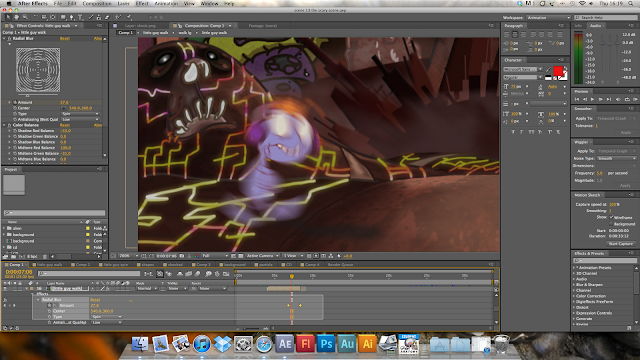
Task: Click the Brainstorm icon in timeline
Action: pyautogui.click(x=209, y=274)
